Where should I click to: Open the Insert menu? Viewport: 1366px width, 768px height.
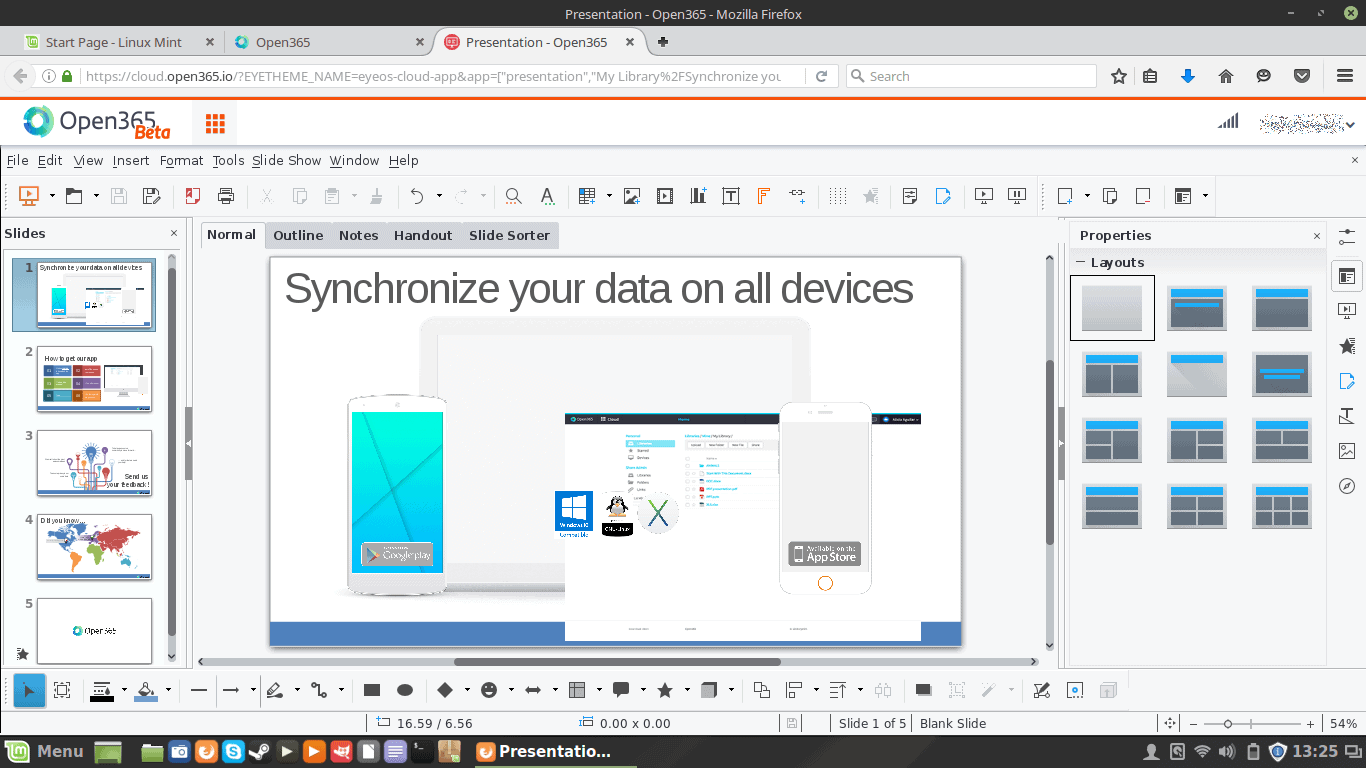tap(131, 160)
